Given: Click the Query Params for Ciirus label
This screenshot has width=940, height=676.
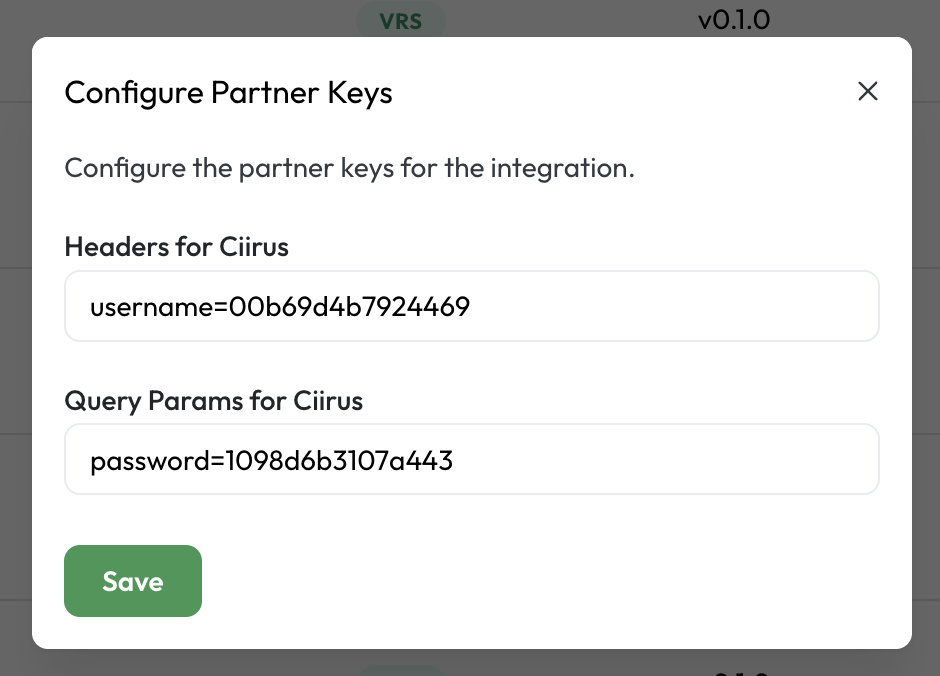Looking at the screenshot, I should 213,401.
